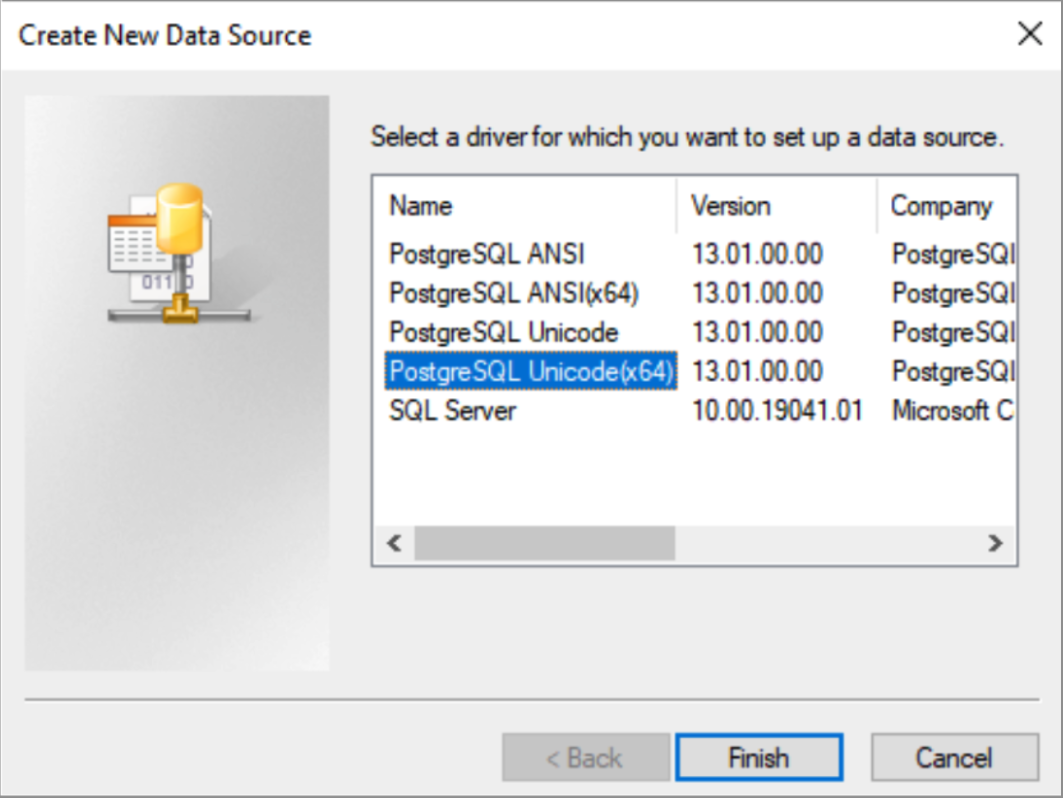Screen dimensions: 1063x798
Task: Select the PostgreSQL ANSI(x64) driver
Action: tap(513, 294)
